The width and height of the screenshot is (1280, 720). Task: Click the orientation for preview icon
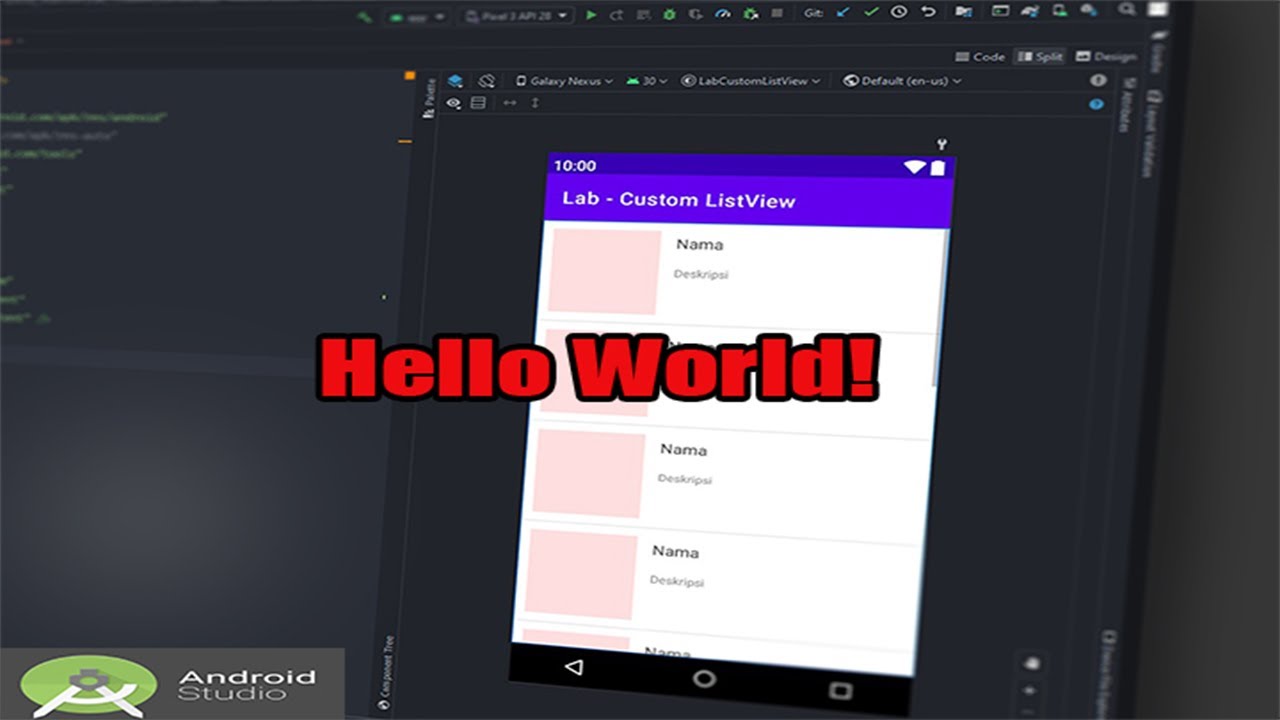pyautogui.click(x=486, y=81)
